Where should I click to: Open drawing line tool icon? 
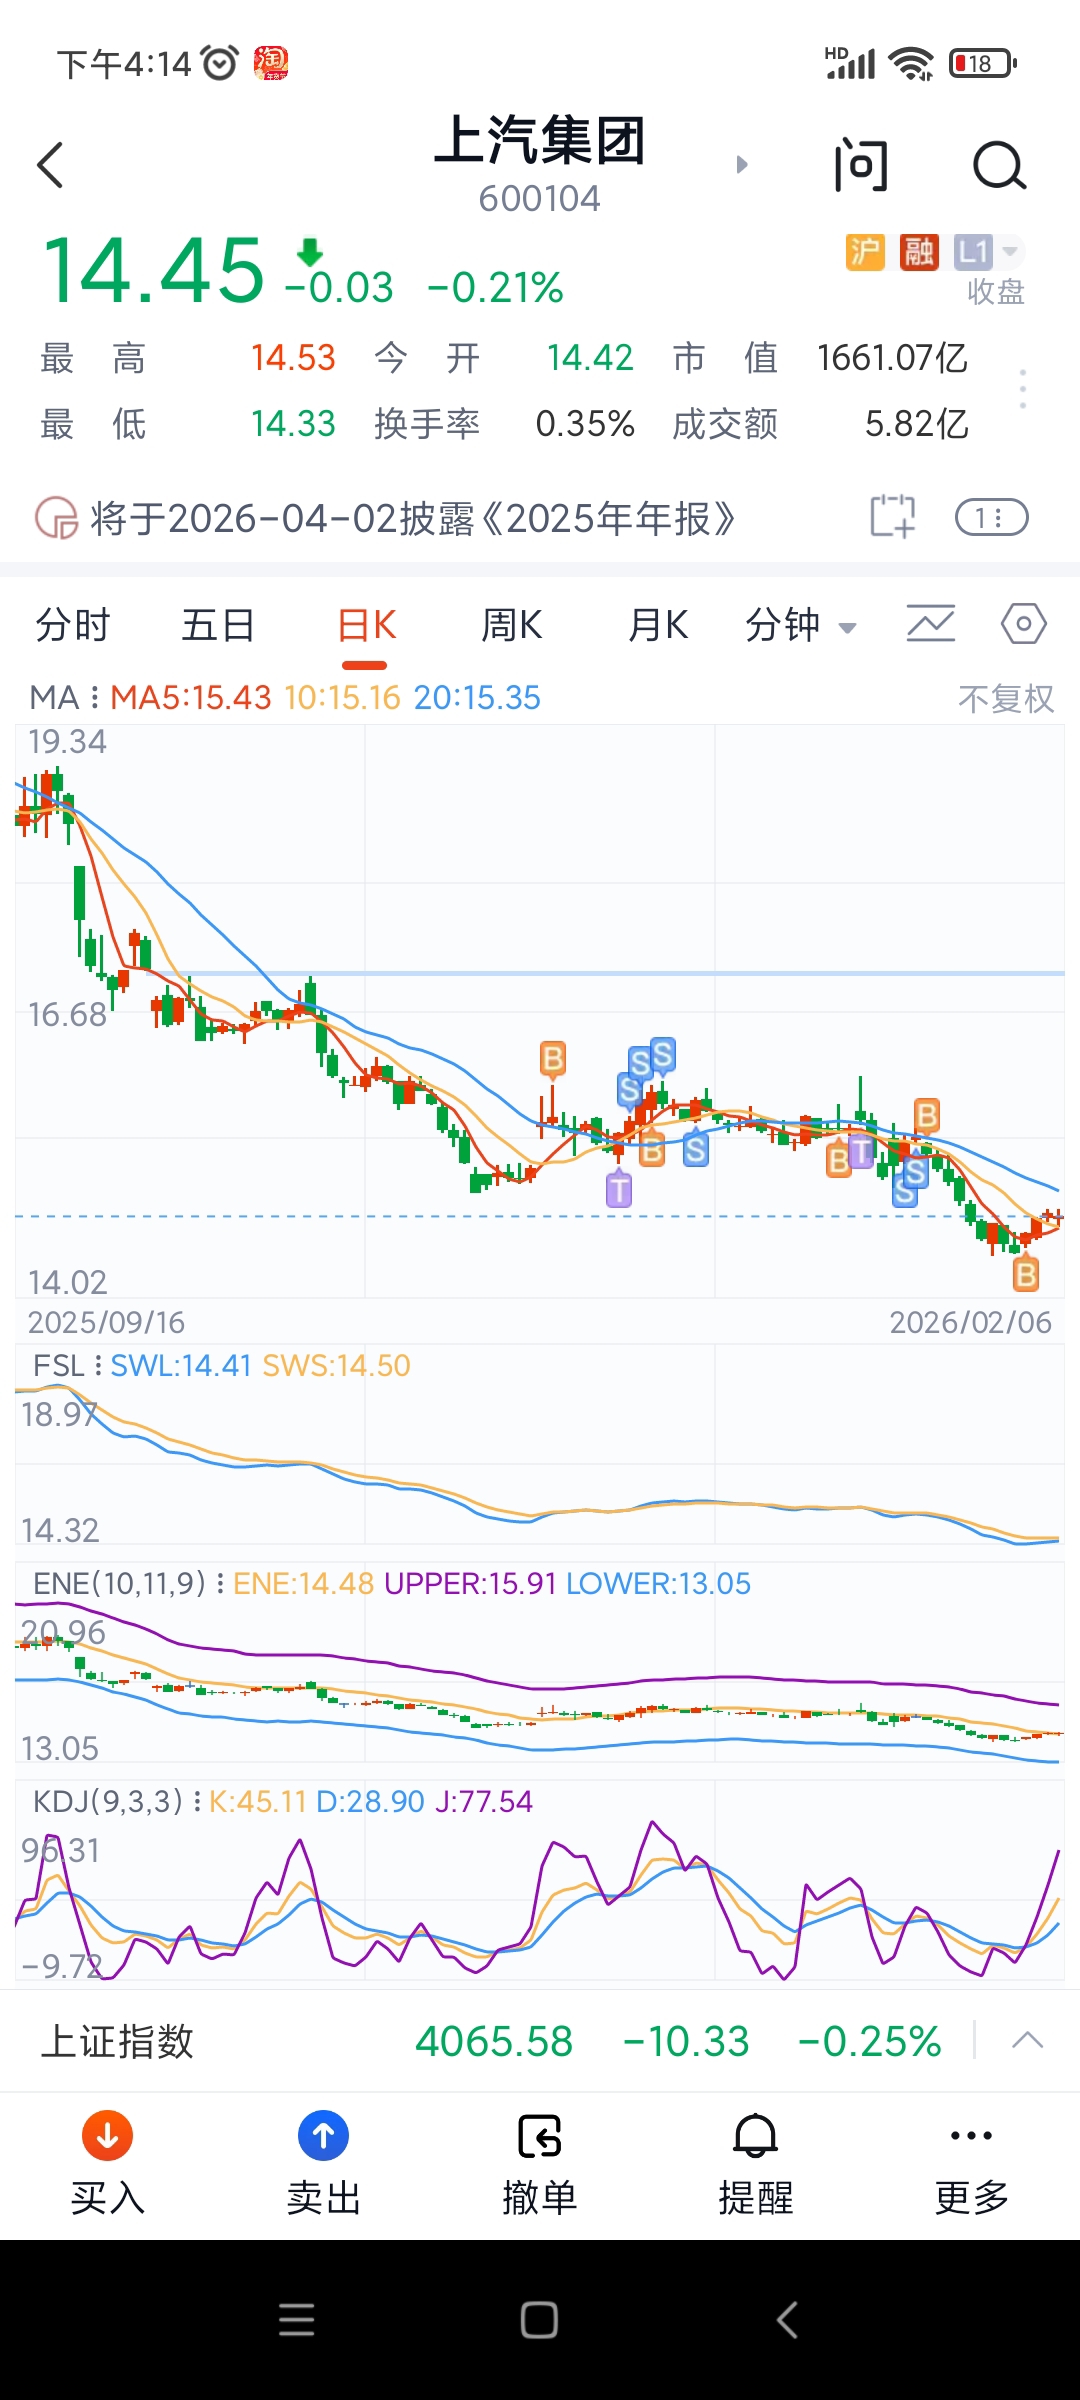pyautogui.click(x=930, y=625)
